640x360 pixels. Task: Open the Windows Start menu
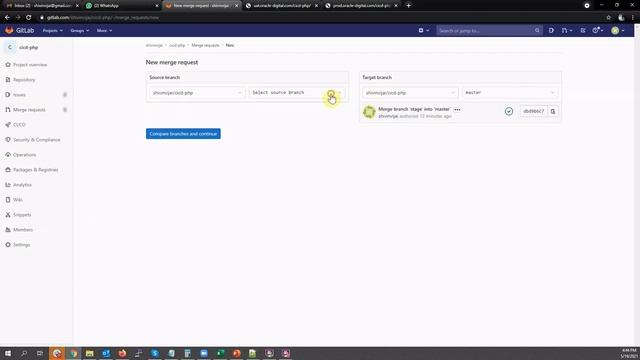(8, 353)
